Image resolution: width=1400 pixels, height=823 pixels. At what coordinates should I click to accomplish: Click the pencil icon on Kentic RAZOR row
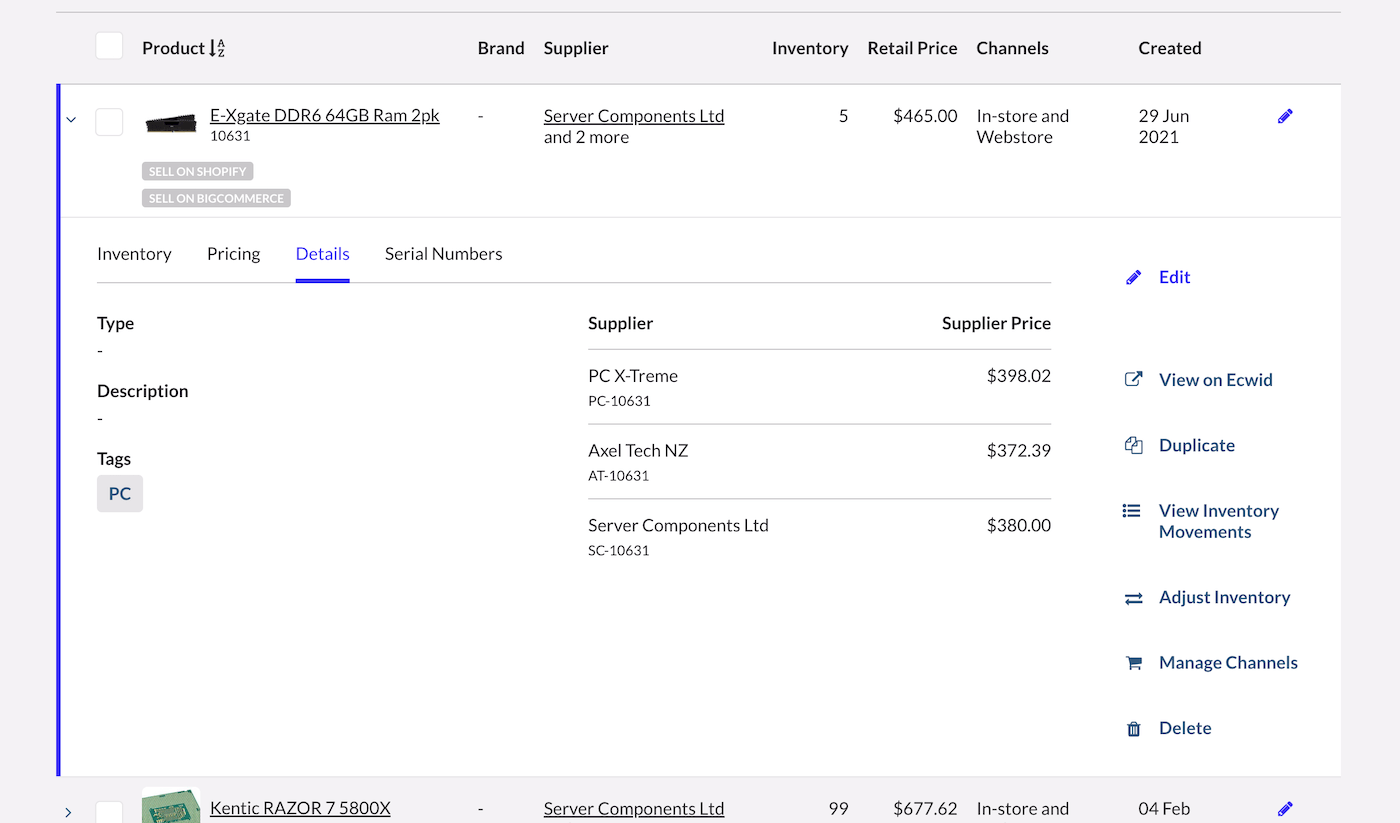pyautogui.click(x=1285, y=808)
